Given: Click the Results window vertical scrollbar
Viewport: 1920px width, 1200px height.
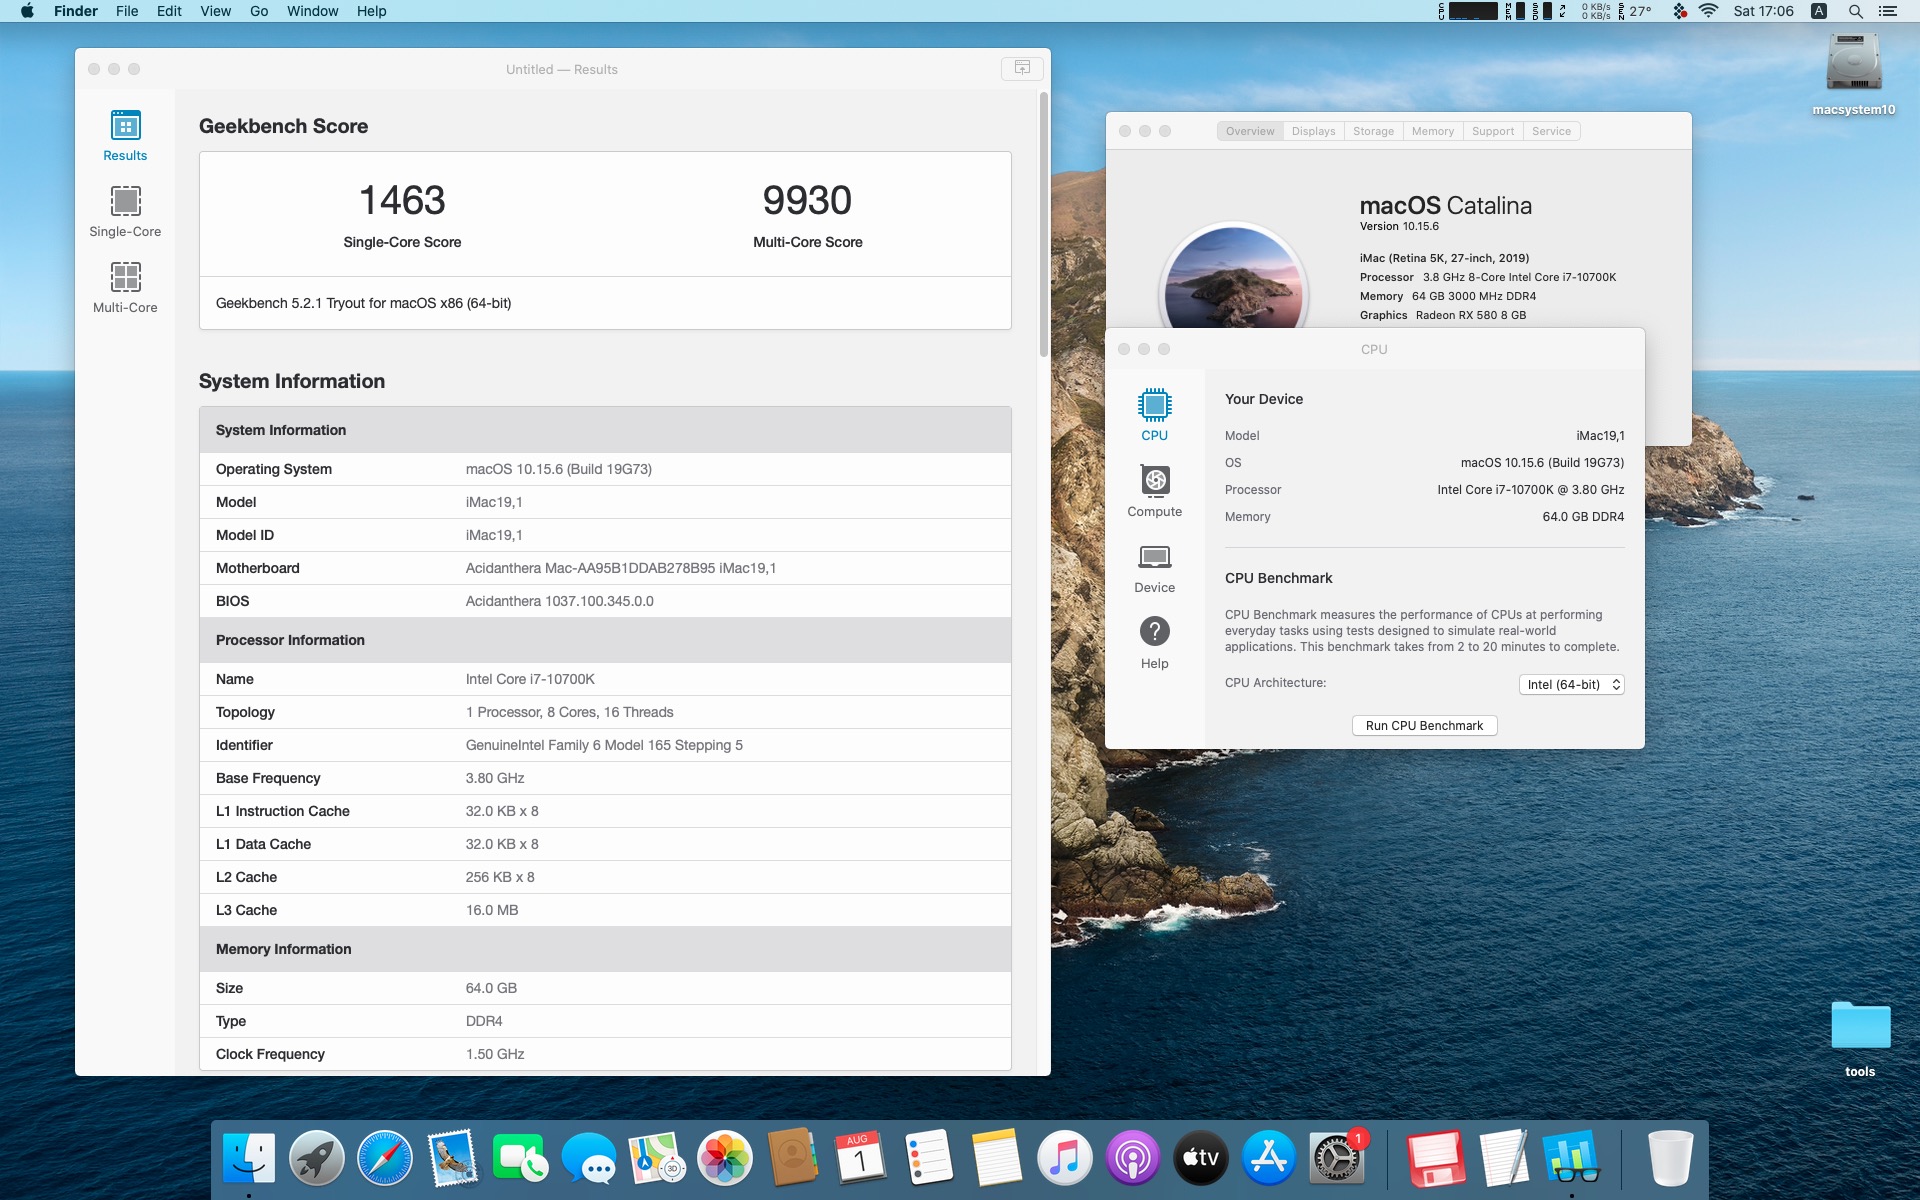Looking at the screenshot, I should coord(1043,225).
